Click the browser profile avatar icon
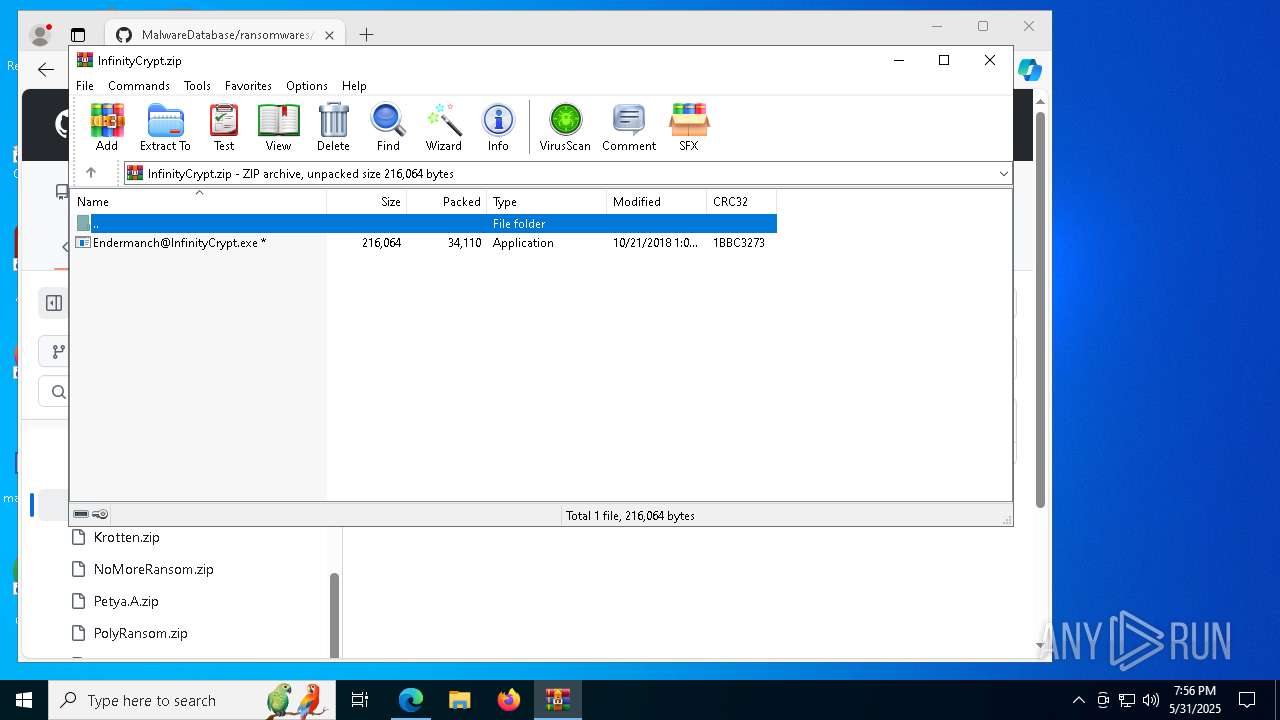This screenshot has height=720, width=1280. 41,35
